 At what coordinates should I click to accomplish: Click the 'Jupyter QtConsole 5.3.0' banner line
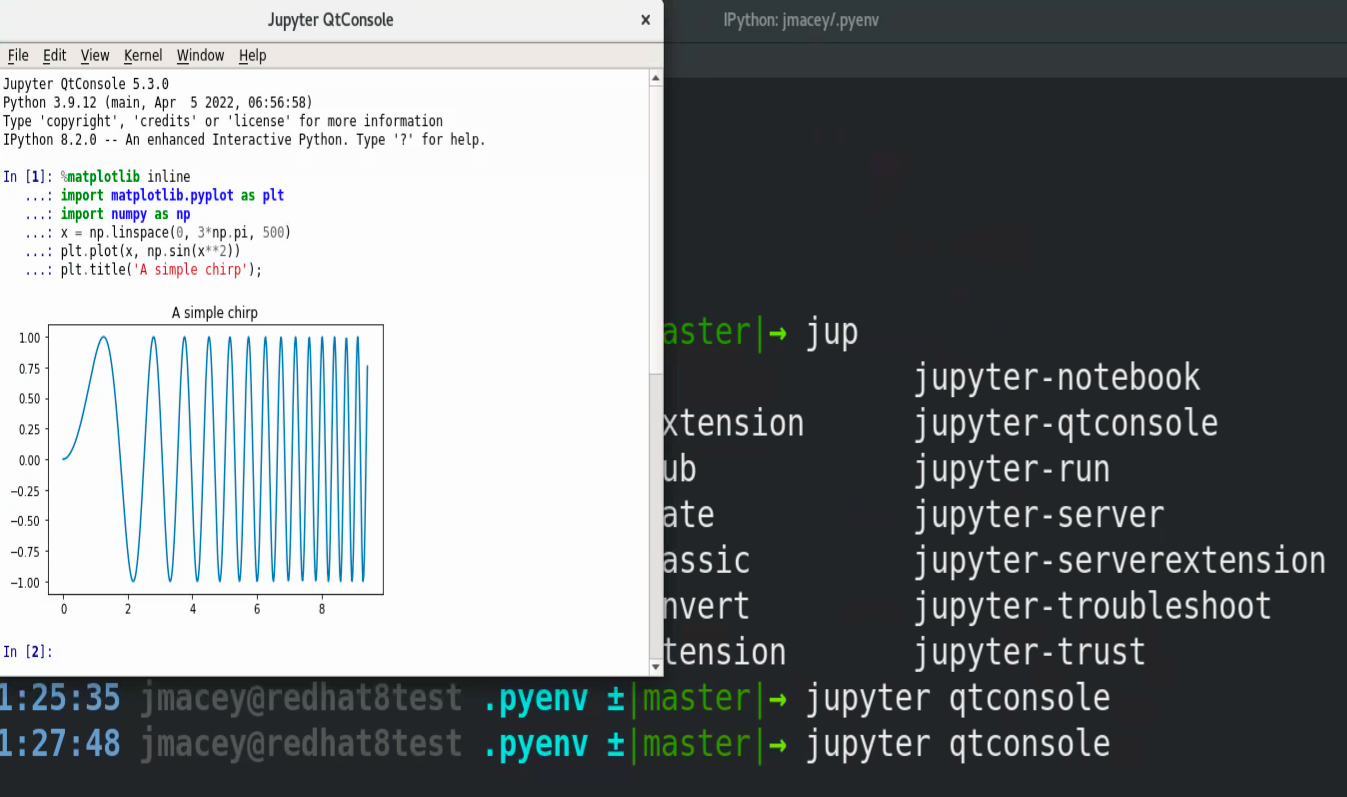tap(86, 84)
